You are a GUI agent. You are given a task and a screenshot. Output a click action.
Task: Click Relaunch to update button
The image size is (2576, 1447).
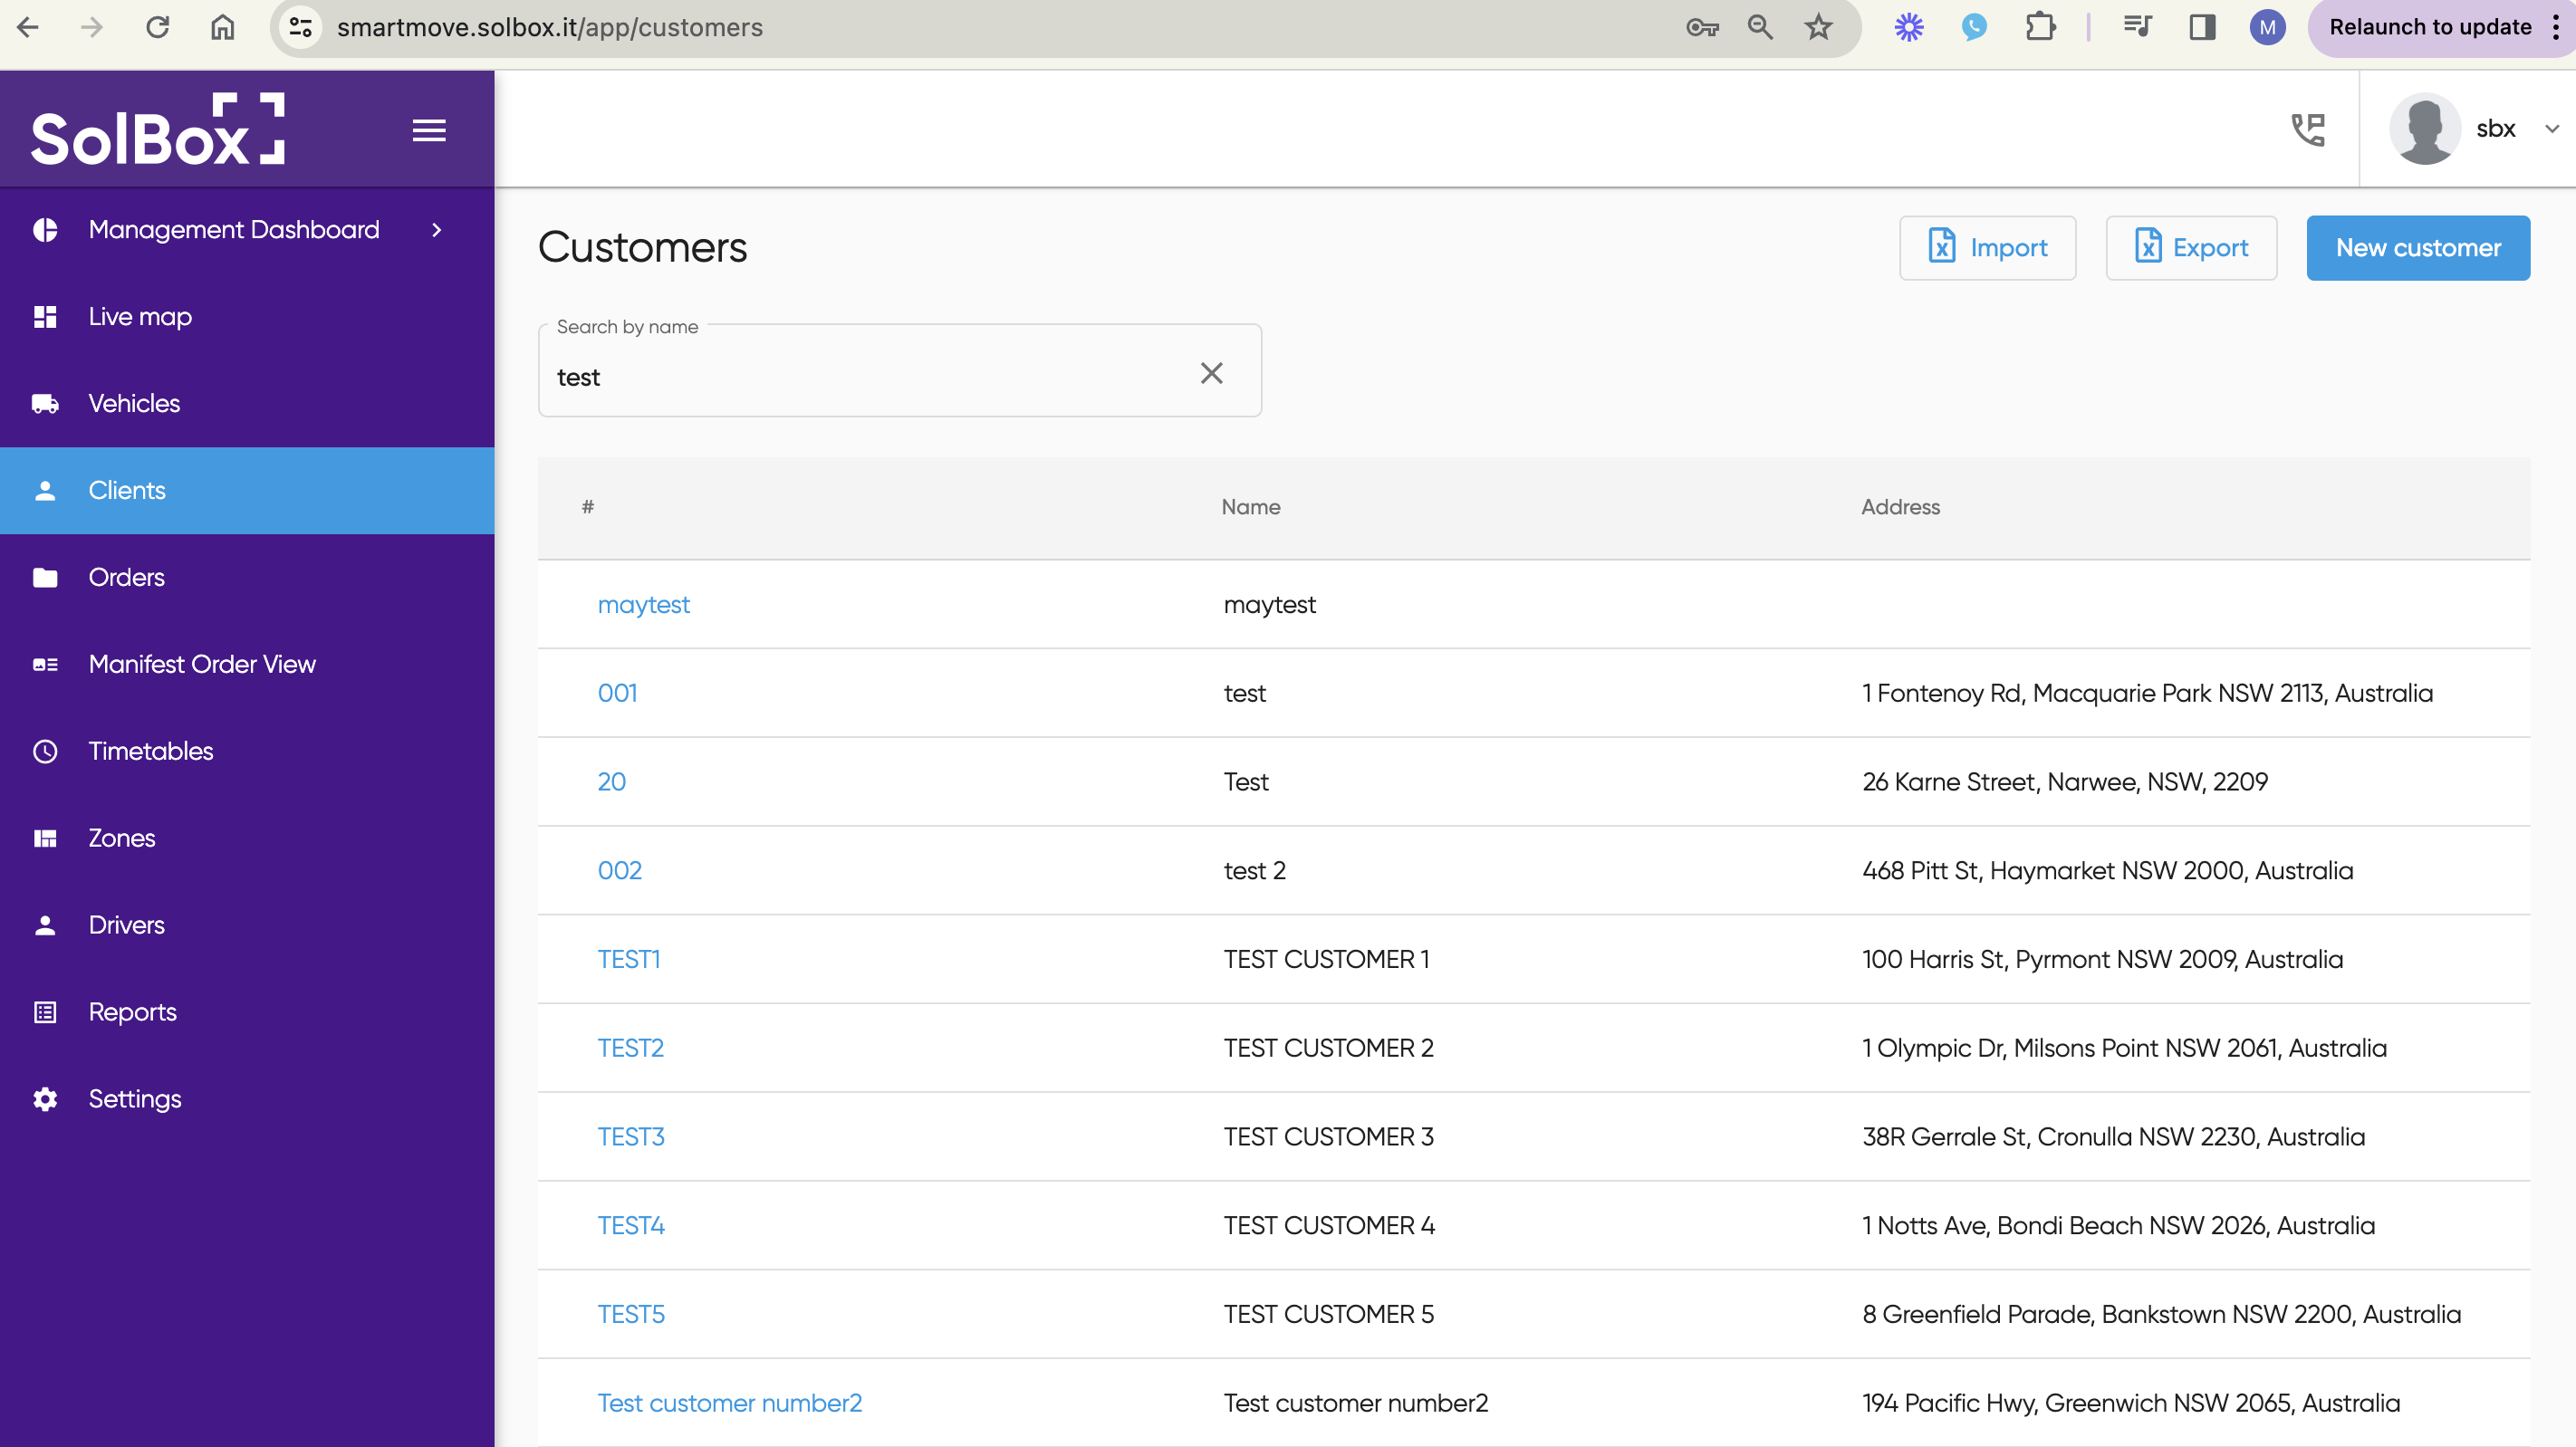tap(2430, 27)
